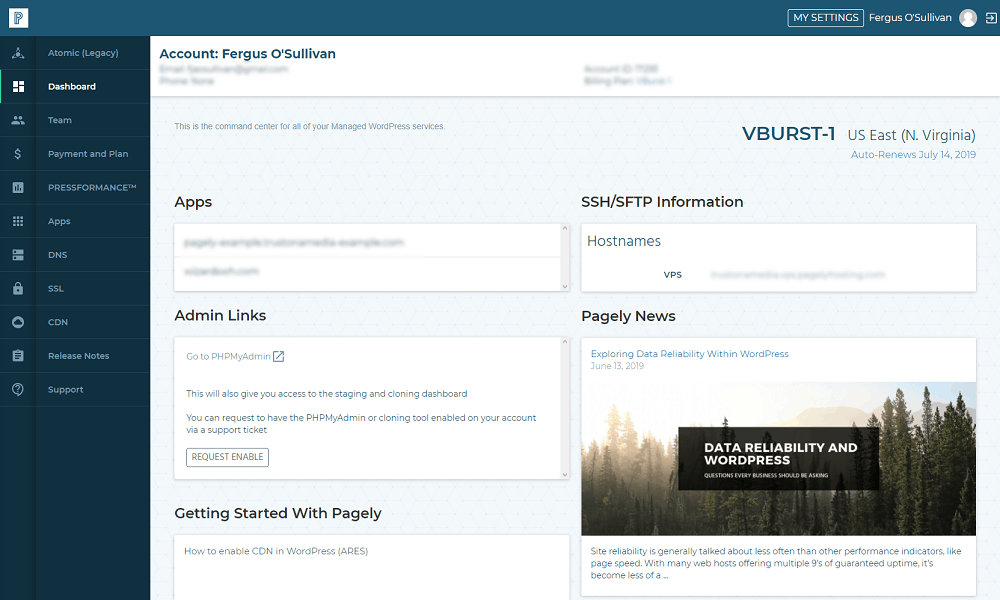Click the Apps list scroll-down arrow
This screenshot has height=600, width=1000.
[564, 286]
